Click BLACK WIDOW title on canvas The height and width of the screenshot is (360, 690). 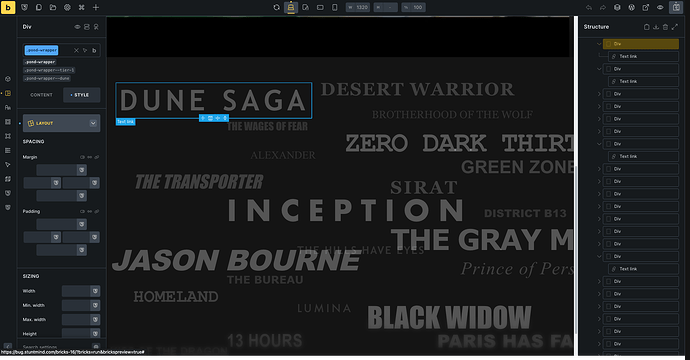(449, 317)
